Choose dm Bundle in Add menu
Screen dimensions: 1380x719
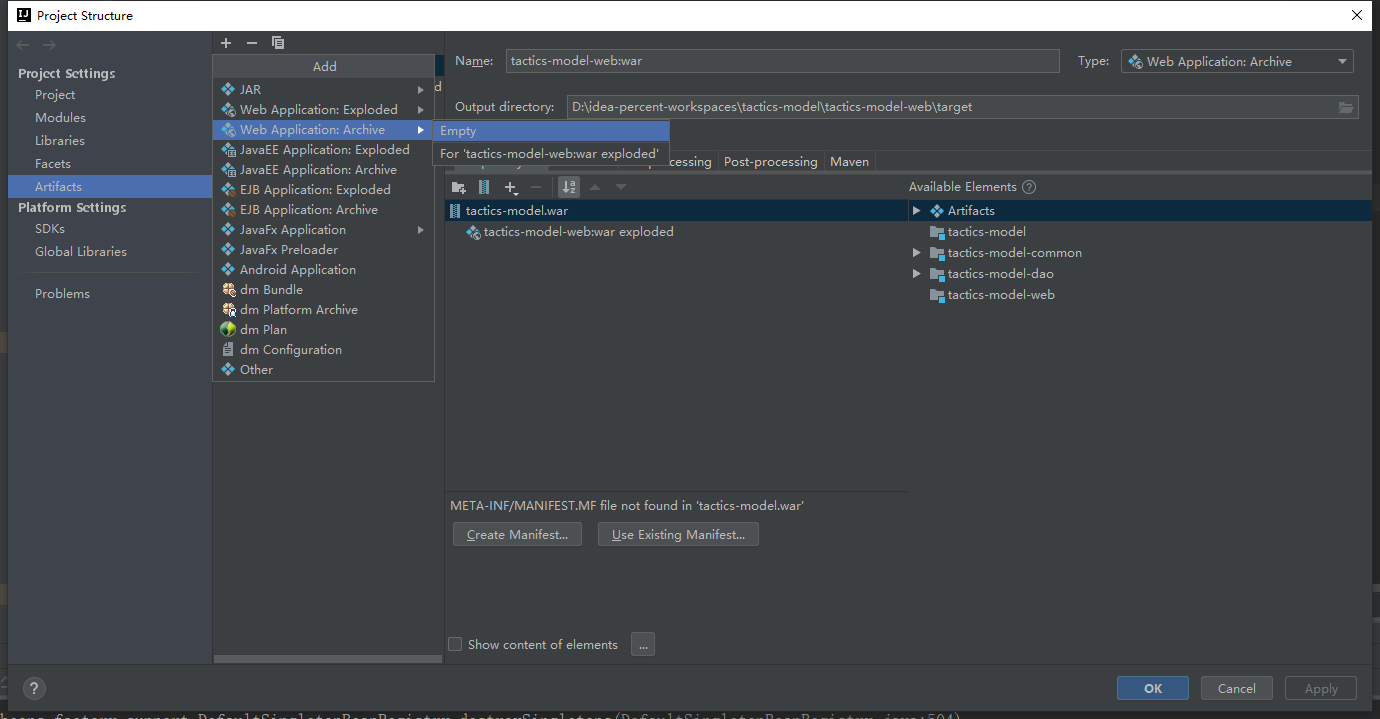pos(324,289)
